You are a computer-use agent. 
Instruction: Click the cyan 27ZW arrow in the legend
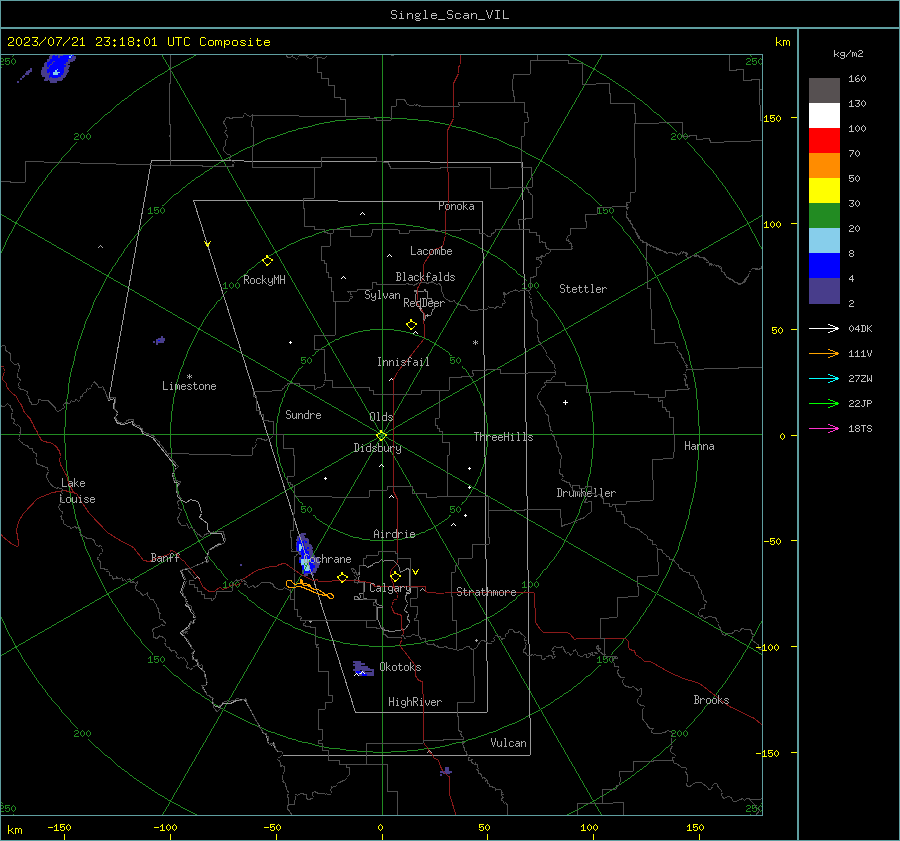[824, 378]
